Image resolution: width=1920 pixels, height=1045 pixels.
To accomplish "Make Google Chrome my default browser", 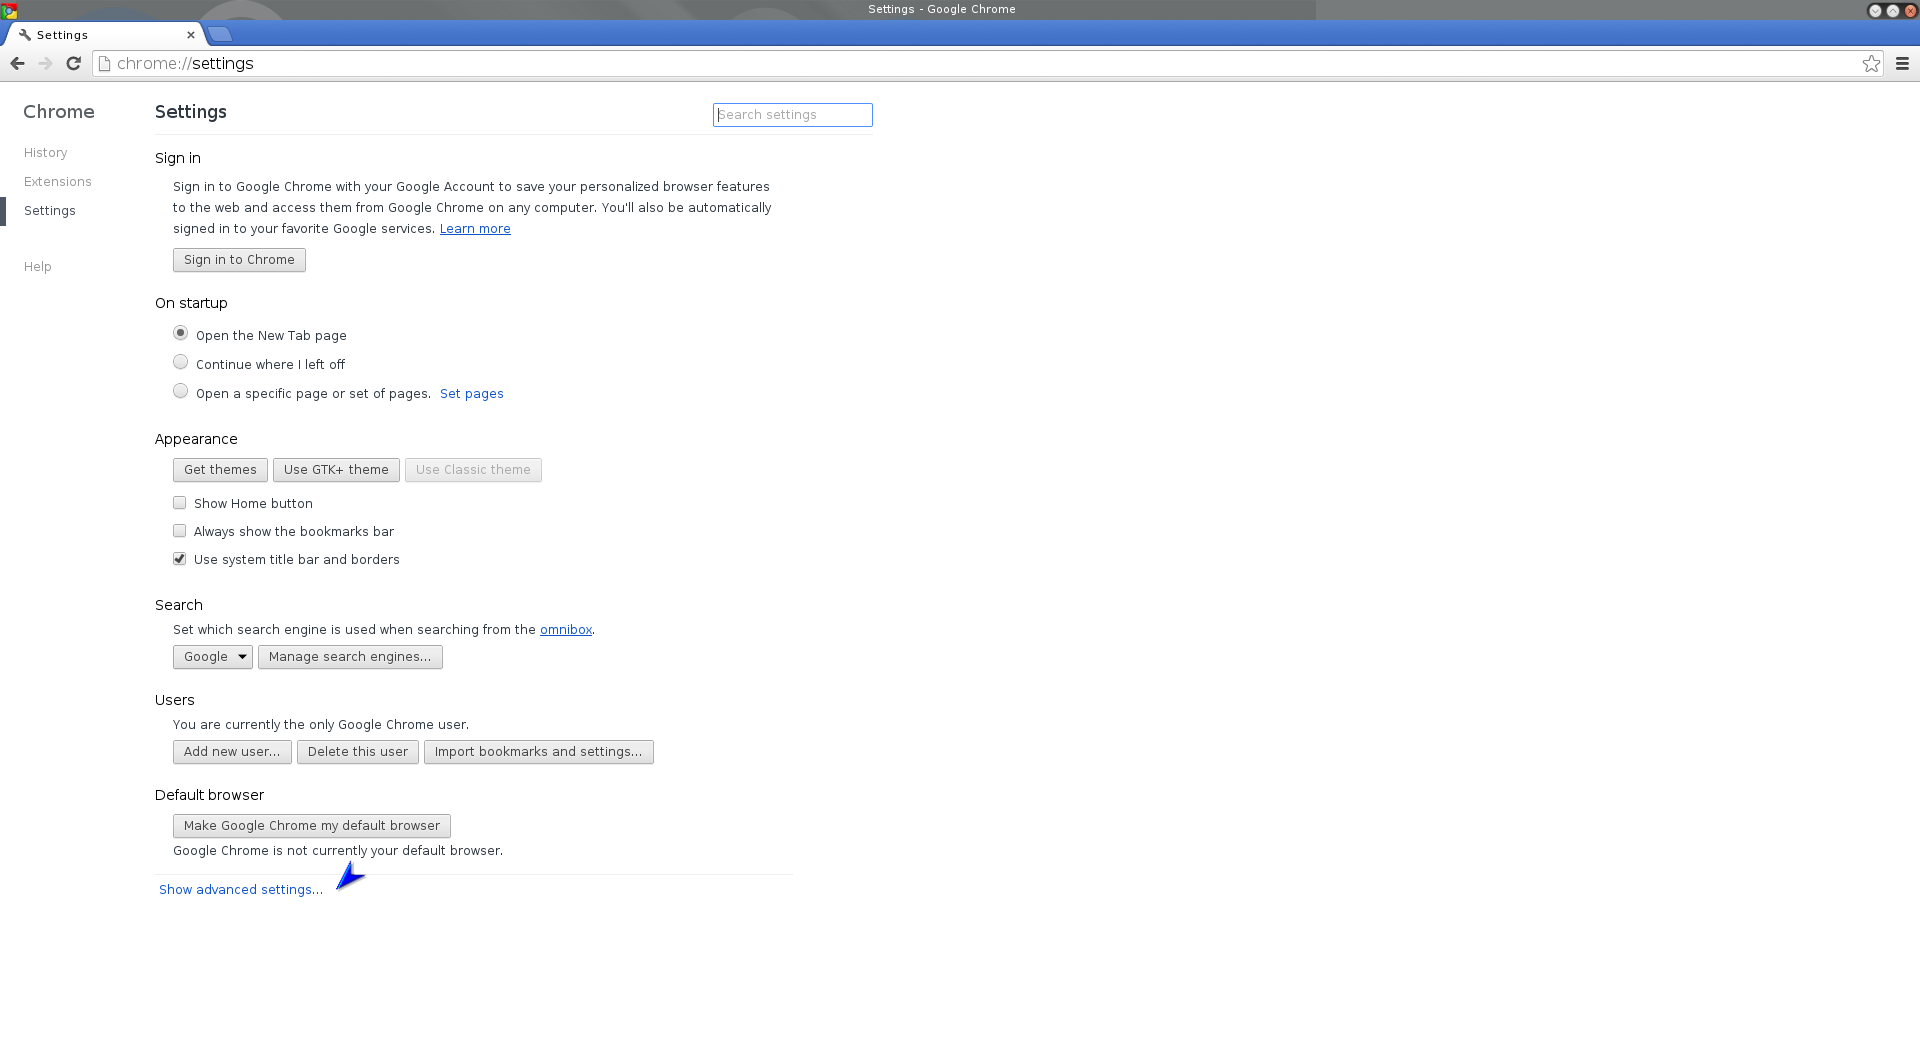I will tap(312, 826).
